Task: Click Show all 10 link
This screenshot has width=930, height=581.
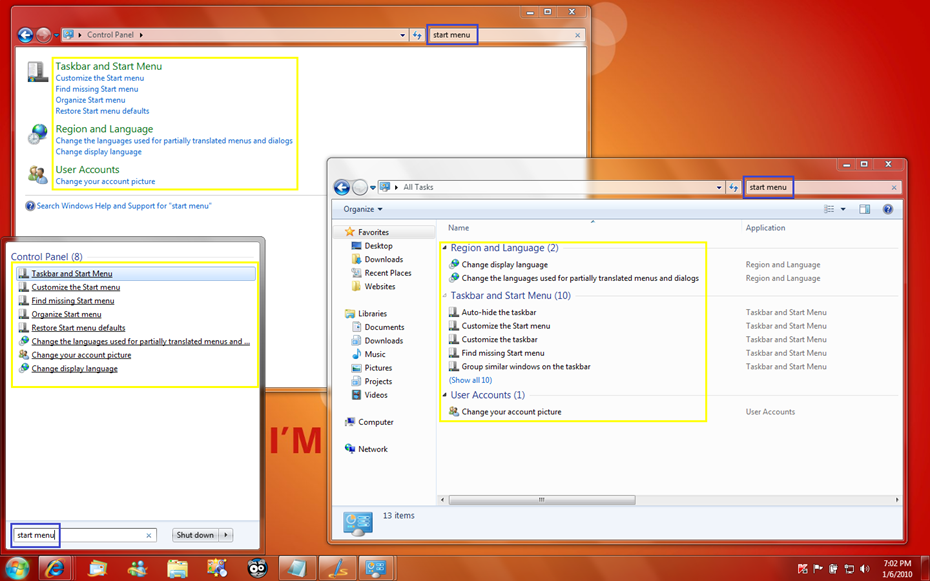Action: (470, 380)
